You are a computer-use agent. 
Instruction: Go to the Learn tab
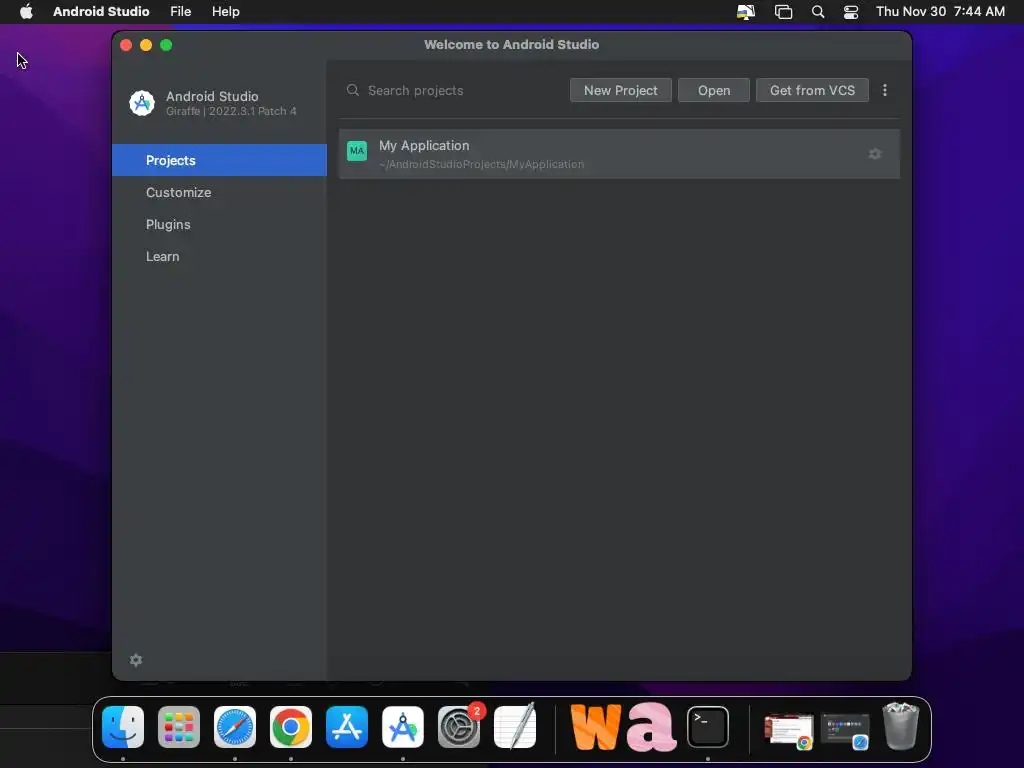tap(219, 256)
